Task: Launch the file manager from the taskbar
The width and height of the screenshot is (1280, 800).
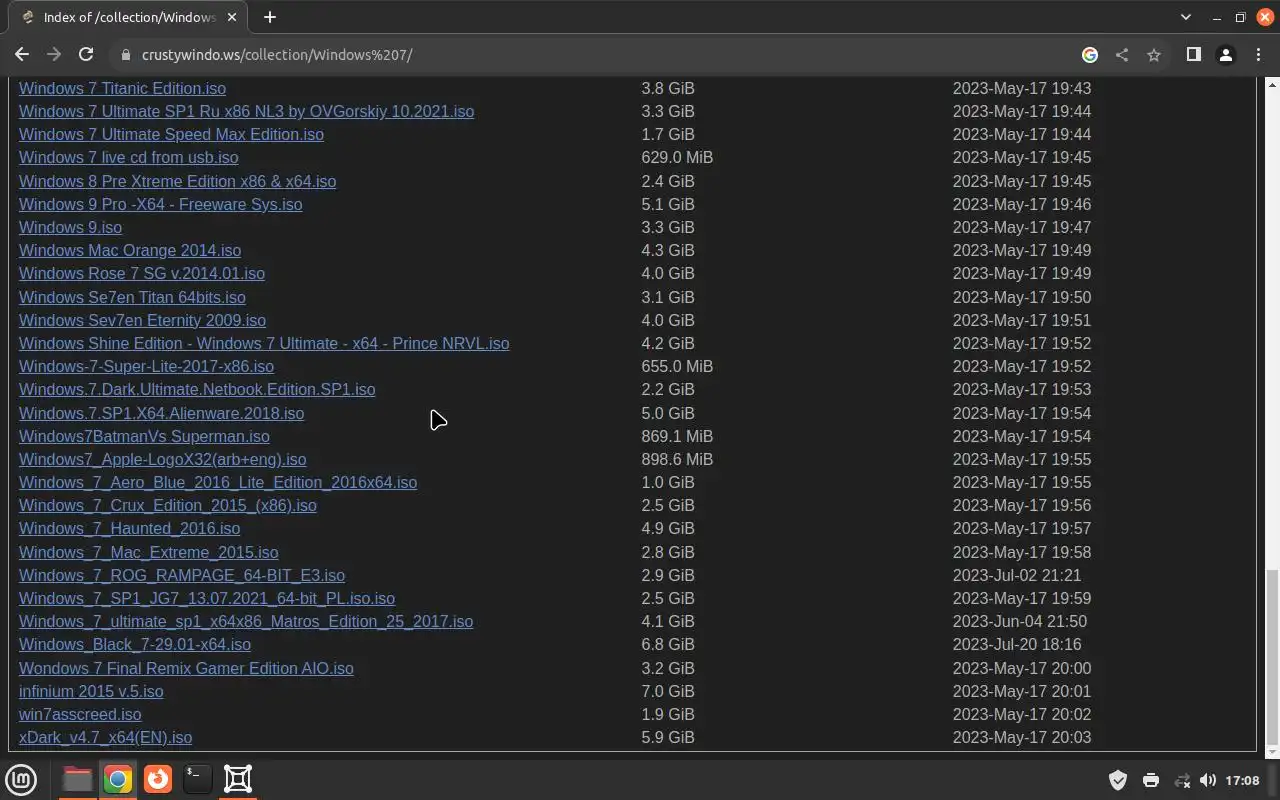Action: tap(77, 779)
